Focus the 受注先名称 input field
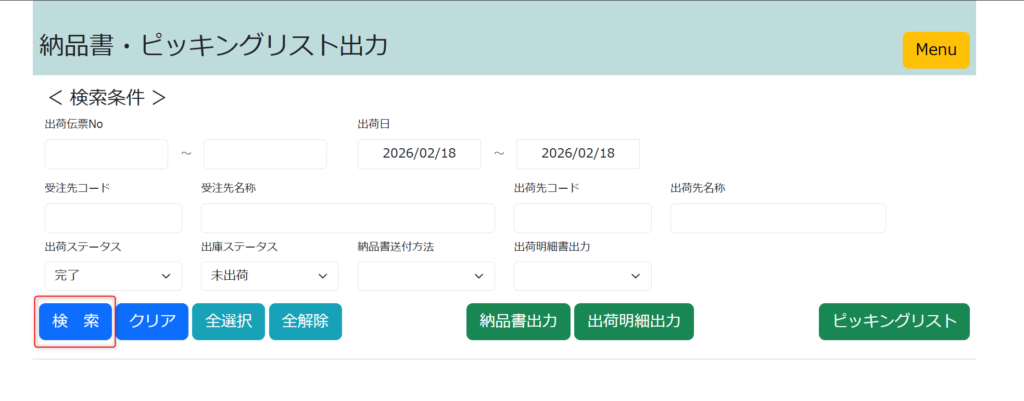The width and height of the screenshot is (1024, 401). pos(347,218)
